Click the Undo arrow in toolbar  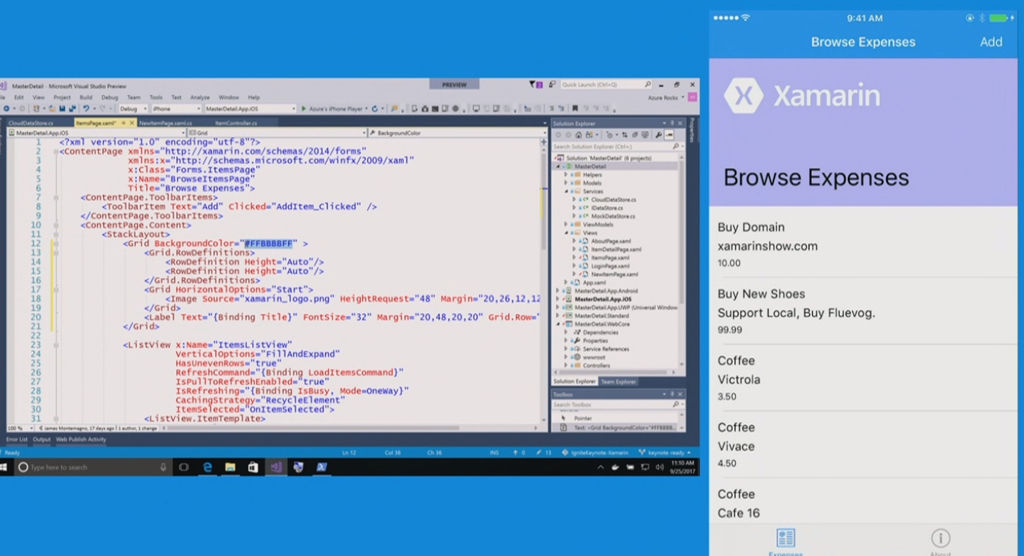click(86, 108)
